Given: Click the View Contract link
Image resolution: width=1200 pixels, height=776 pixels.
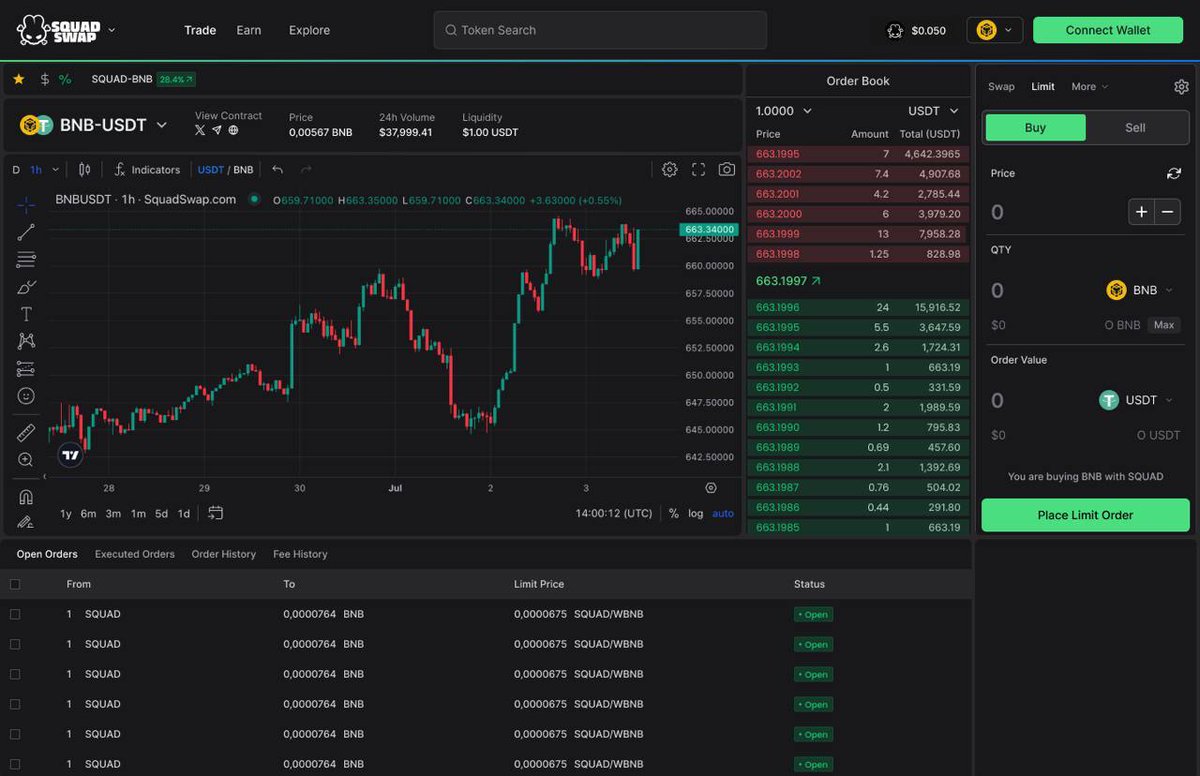Looking at the screenshot, I should tap(228, 116).
